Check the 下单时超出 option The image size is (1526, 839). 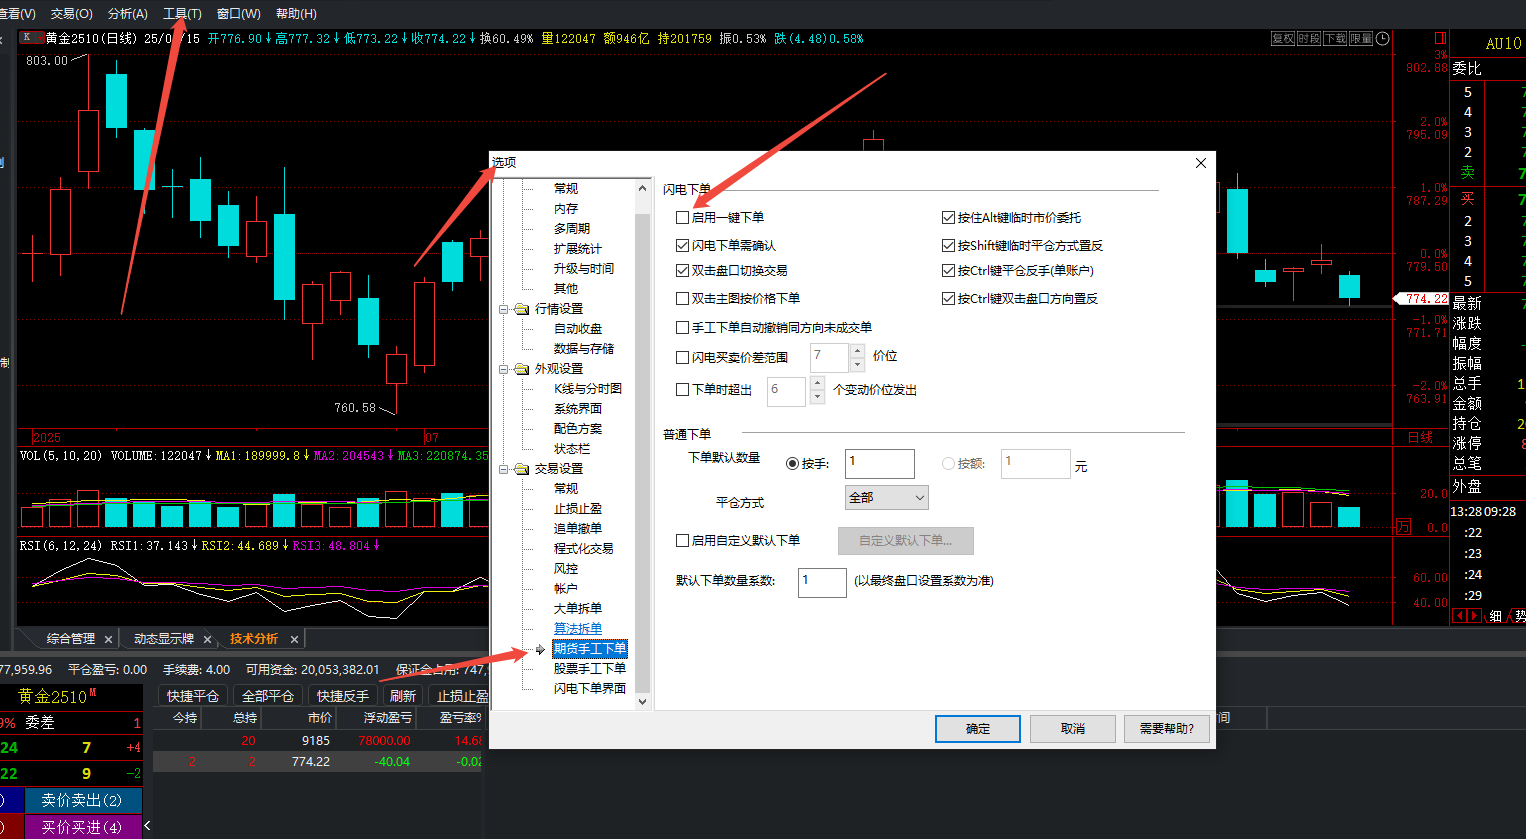click(683, 390)
